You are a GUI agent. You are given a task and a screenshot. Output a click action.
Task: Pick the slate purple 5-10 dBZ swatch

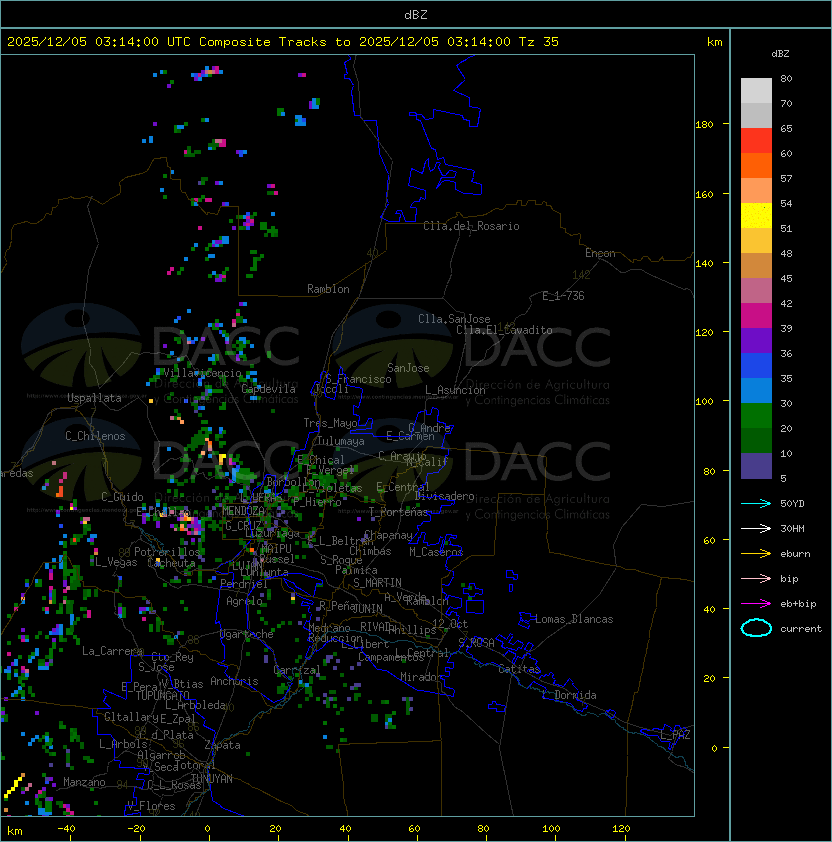pyautogui.click(x=756, y=466)
